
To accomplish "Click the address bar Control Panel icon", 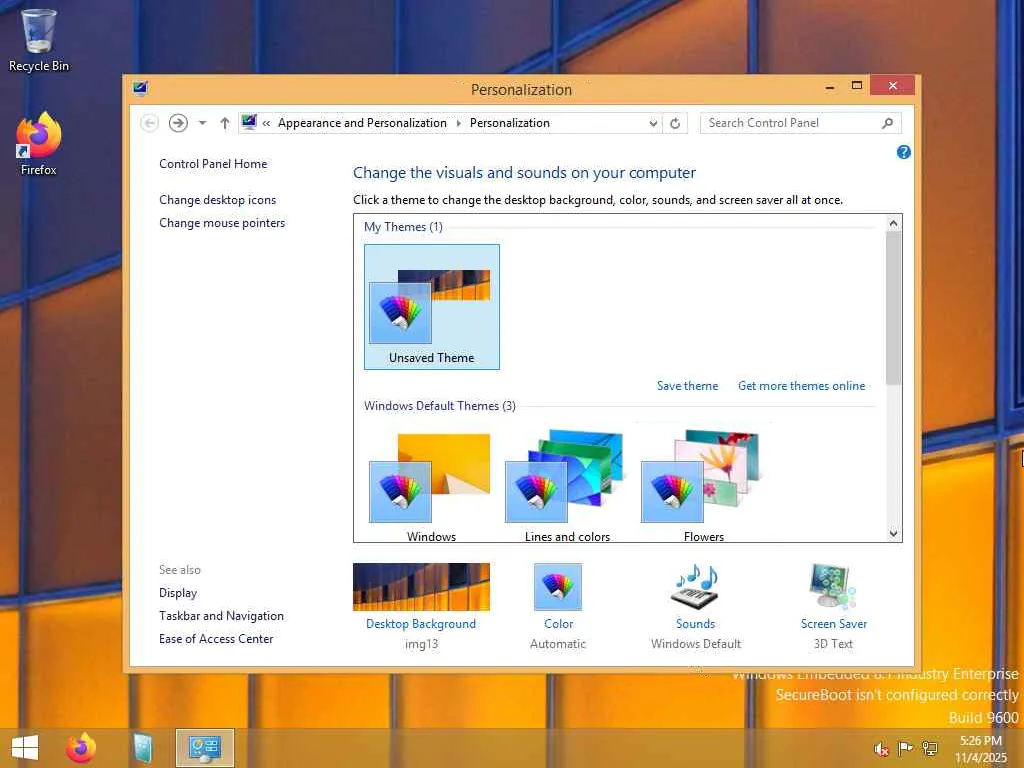I will click(249, 122).
